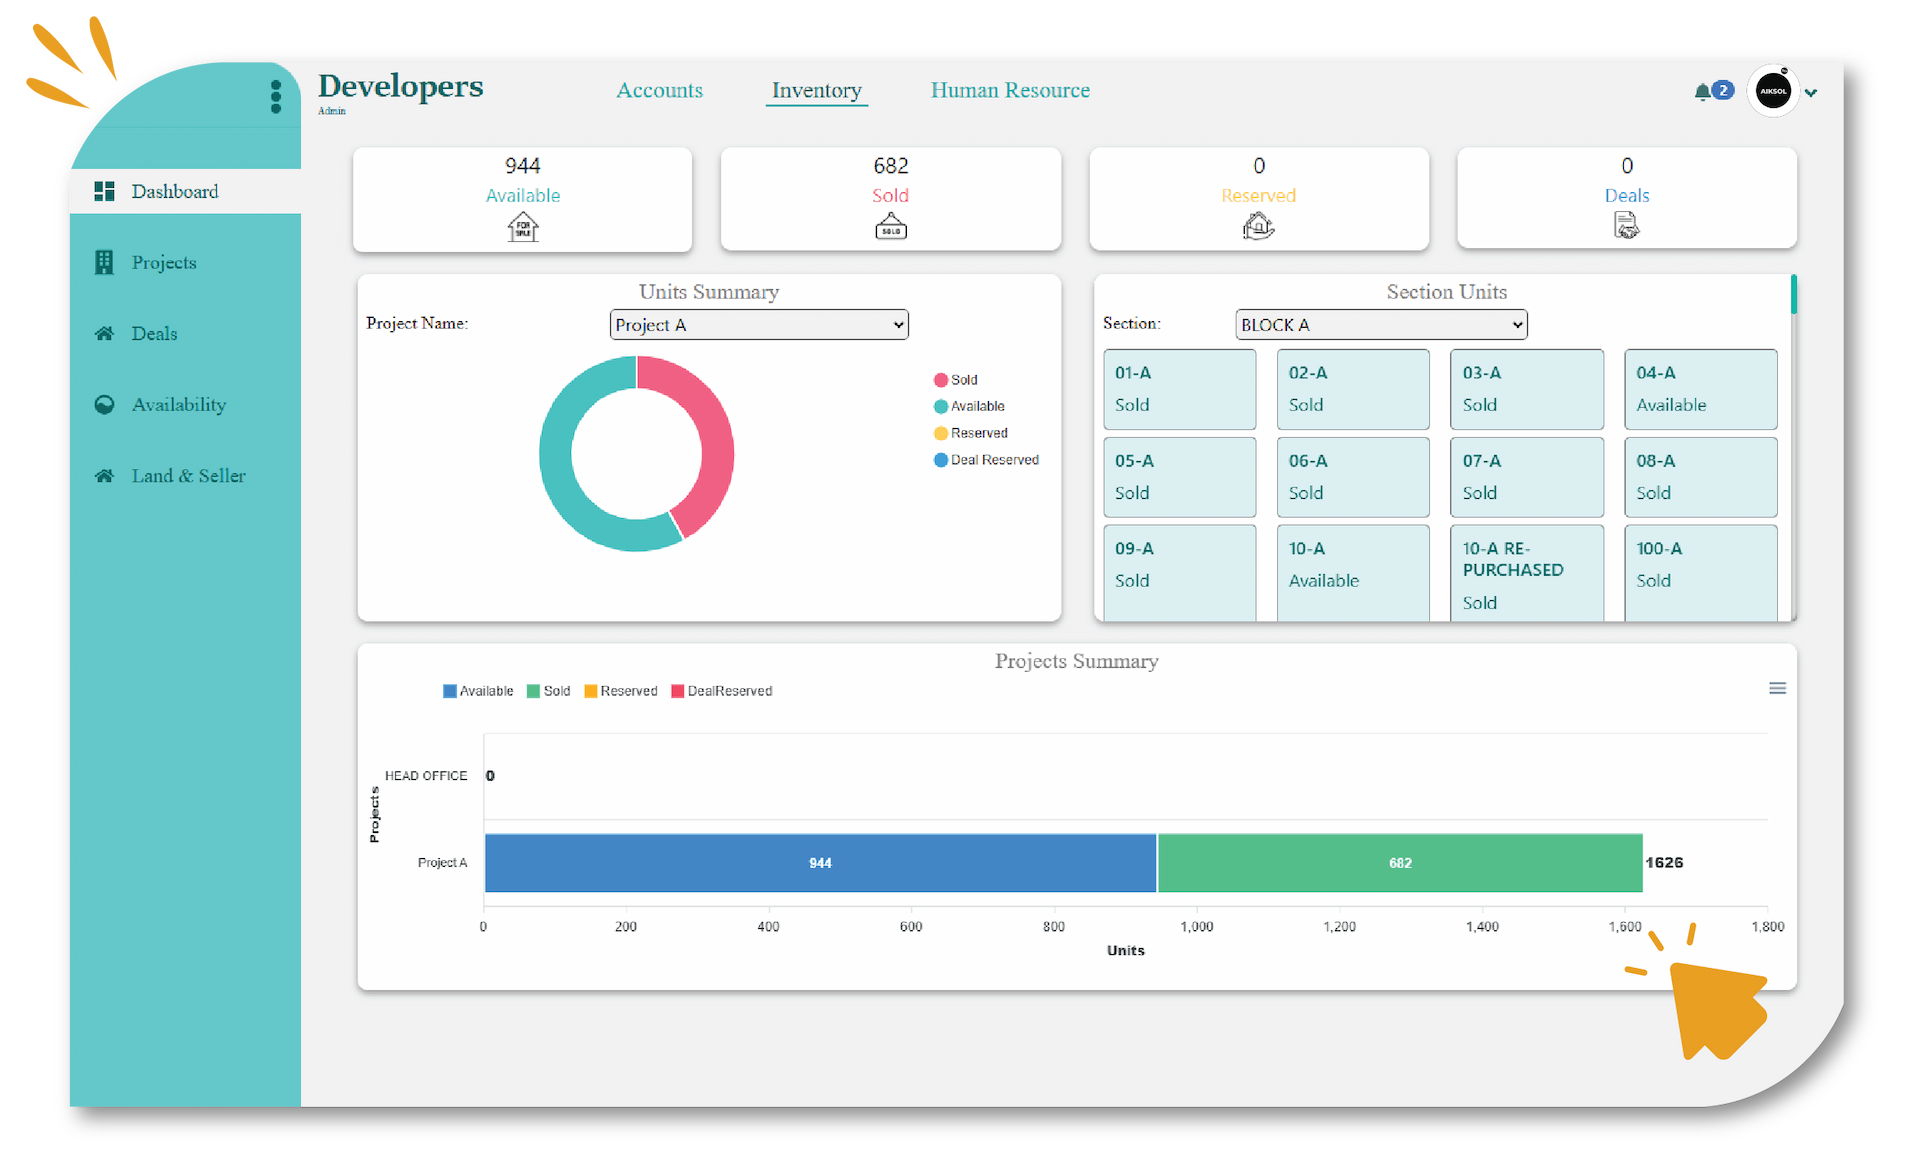Open Availability in the sidebar

[x=178, y=405]
